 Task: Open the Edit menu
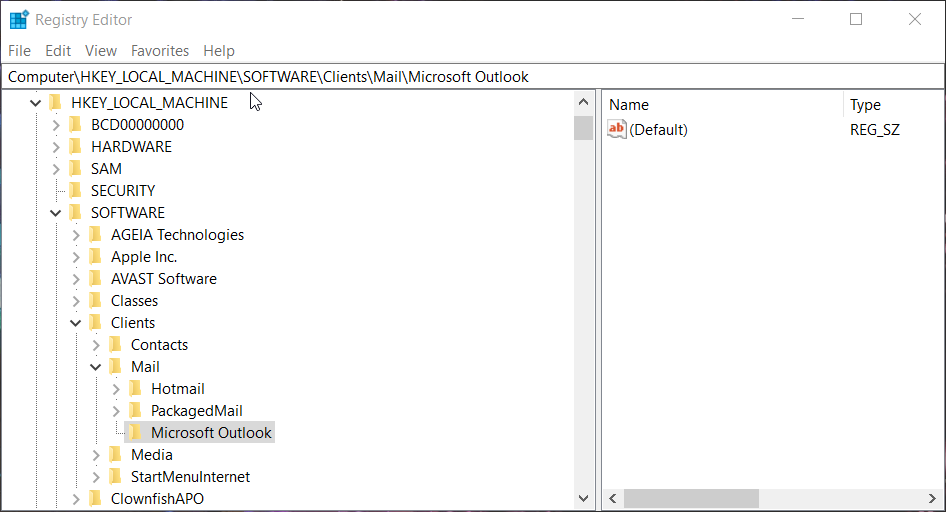click(58, 50)
